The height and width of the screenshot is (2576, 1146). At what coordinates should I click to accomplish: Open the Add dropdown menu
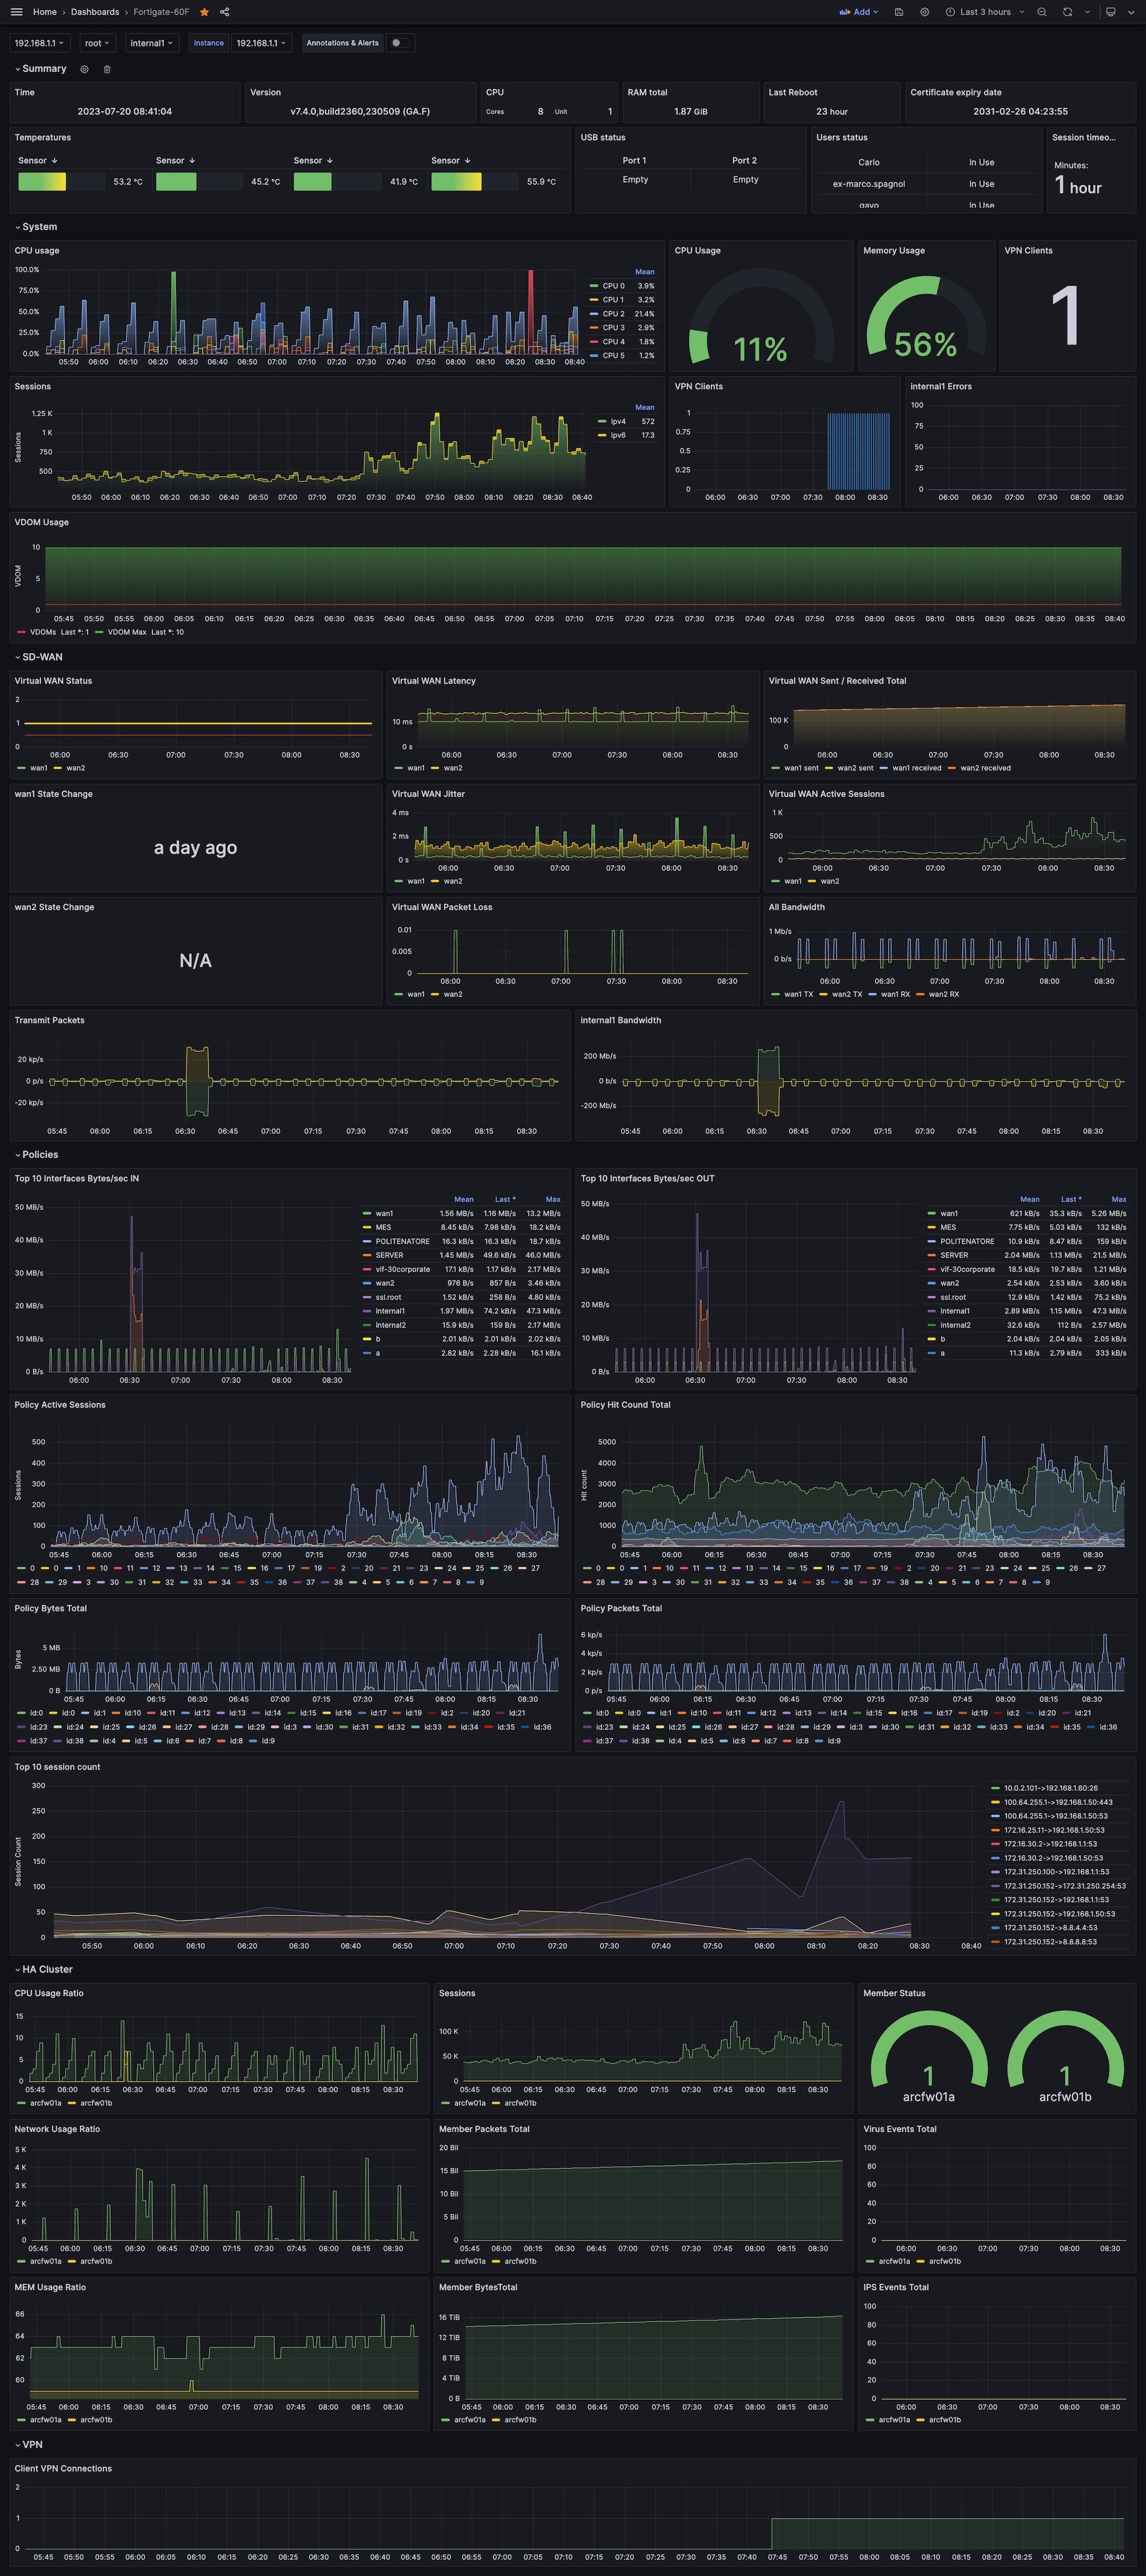tap(859, 12)
